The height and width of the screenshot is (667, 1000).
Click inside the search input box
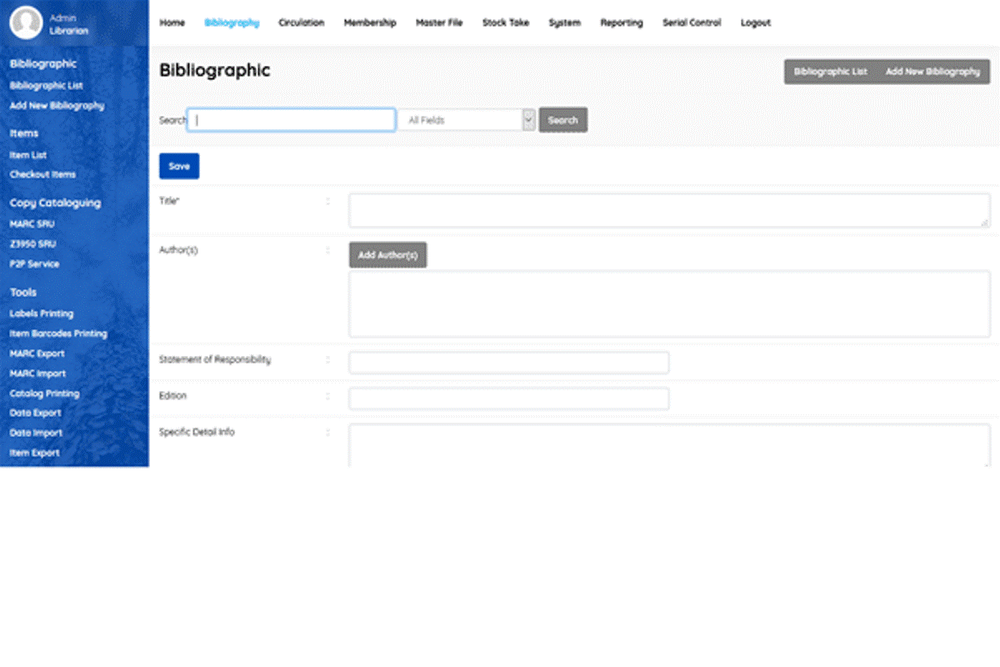290,119
